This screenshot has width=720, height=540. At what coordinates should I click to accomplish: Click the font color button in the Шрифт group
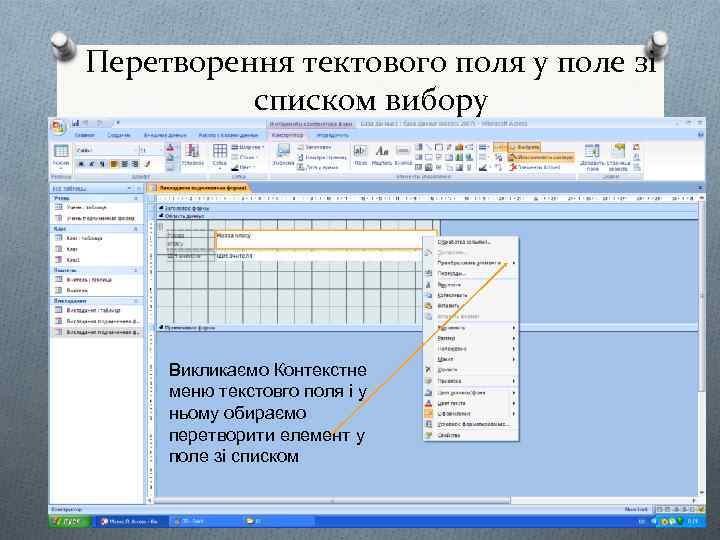pyautogui.click(x=170, y=148)
